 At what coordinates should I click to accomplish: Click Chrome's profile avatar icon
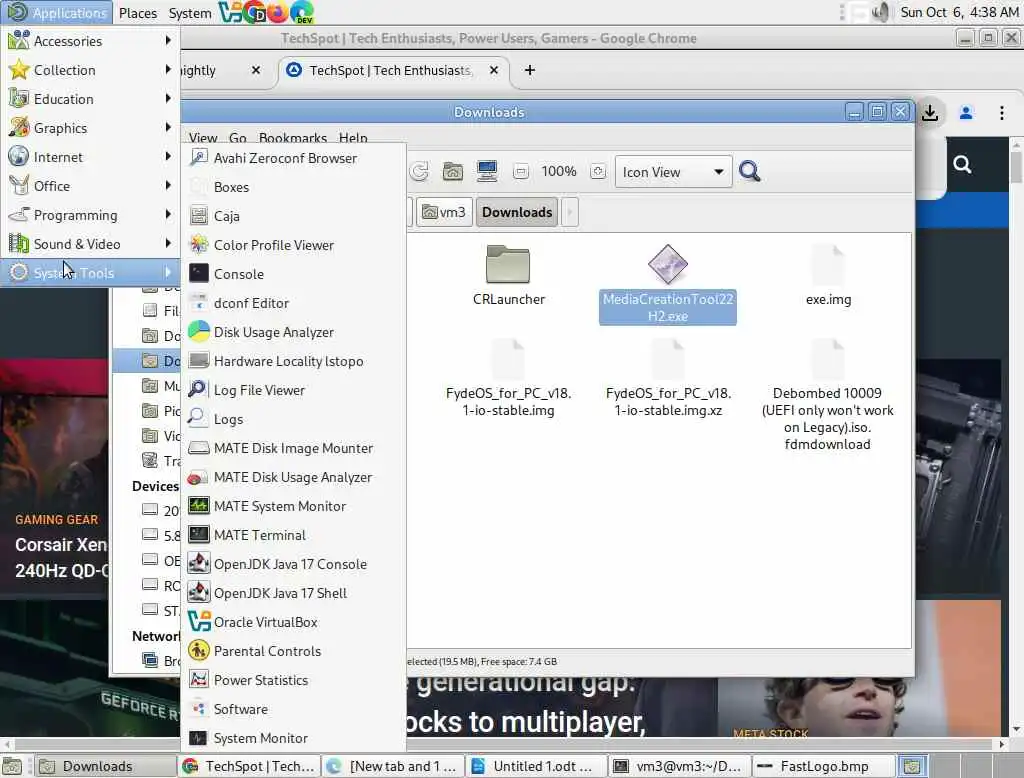966,113
